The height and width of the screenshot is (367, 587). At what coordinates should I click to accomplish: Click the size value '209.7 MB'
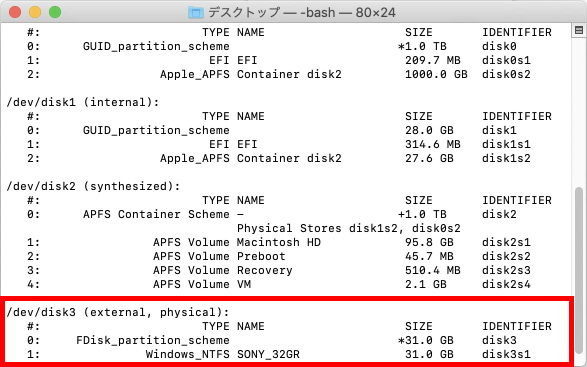[x=433, y=60]
